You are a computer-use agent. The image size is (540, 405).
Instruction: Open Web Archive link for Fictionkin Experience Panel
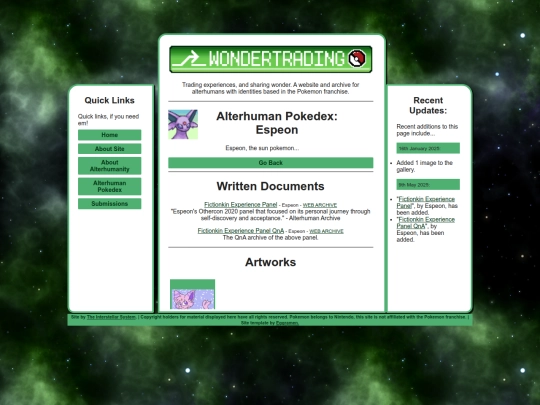[320, 205]
